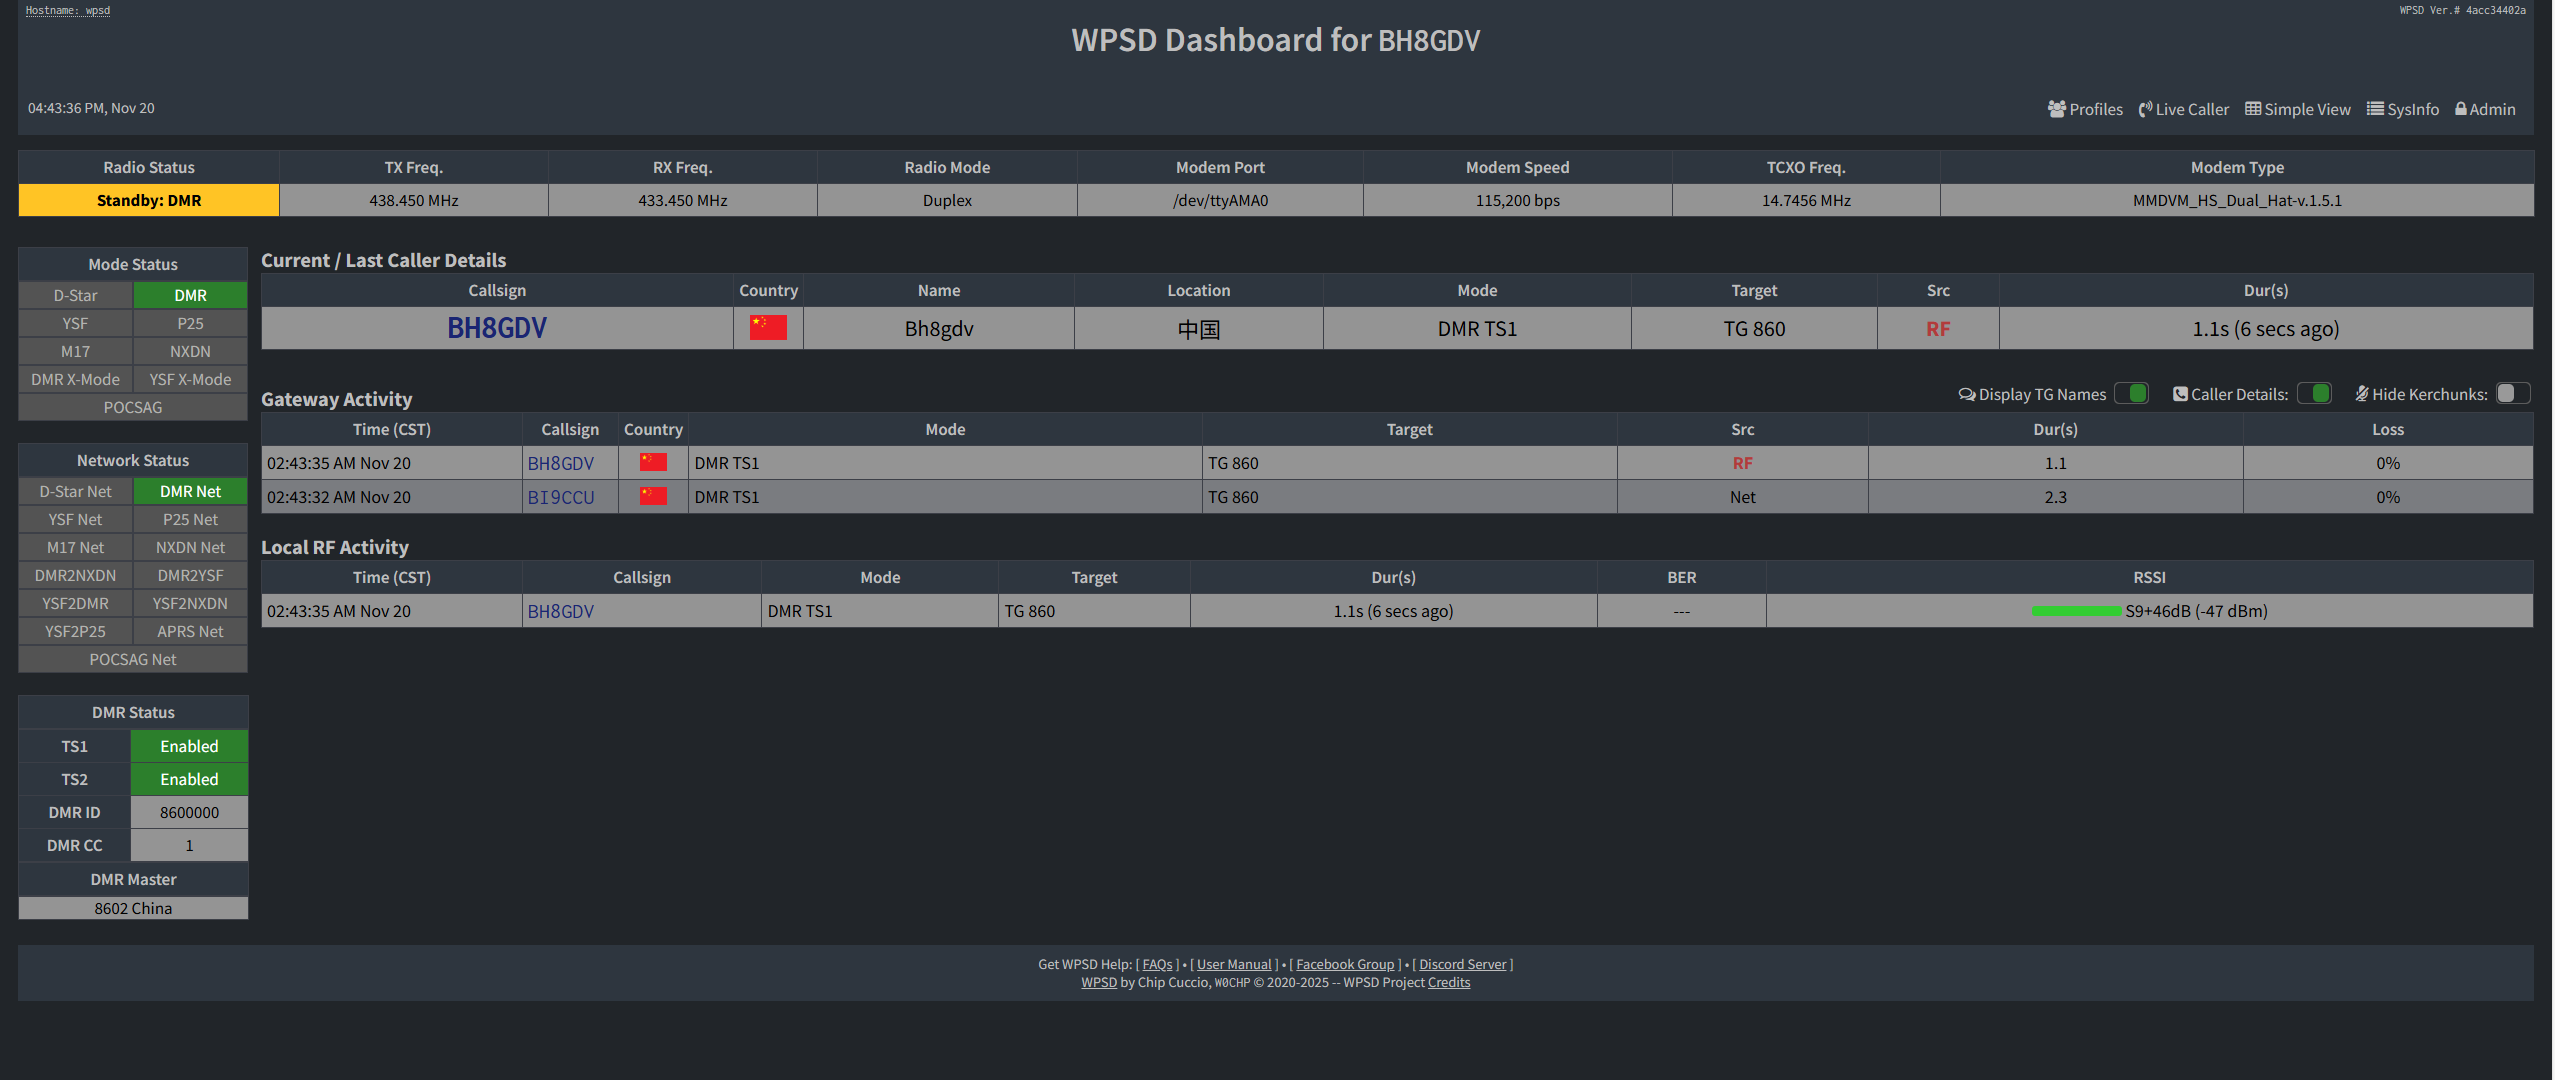
Task: Click the China flag next to BH8GDV
Action: [x=767, y=327]
